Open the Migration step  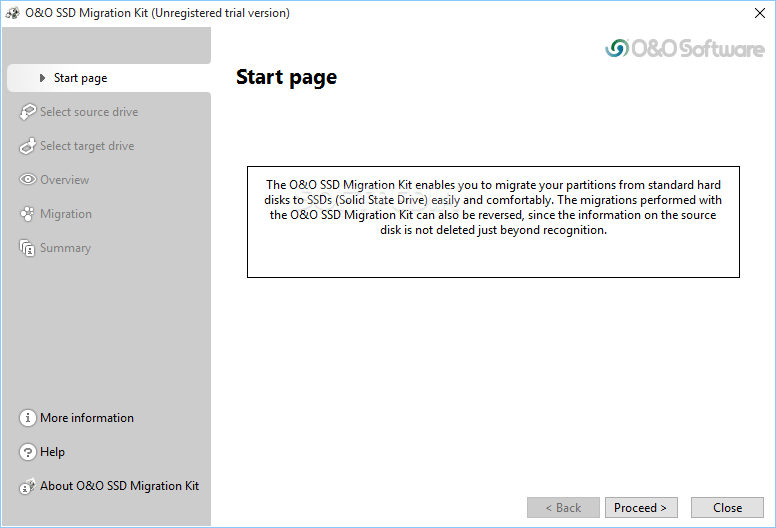(66, 214)
